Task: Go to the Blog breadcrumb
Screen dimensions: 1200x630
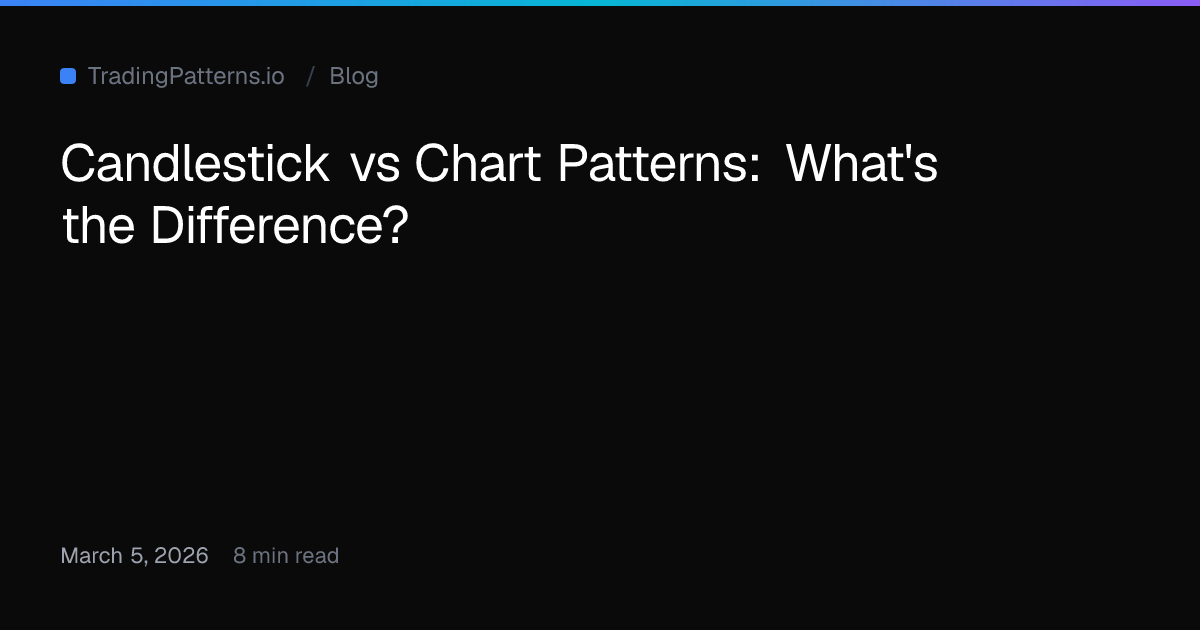Action: [354, 76]
